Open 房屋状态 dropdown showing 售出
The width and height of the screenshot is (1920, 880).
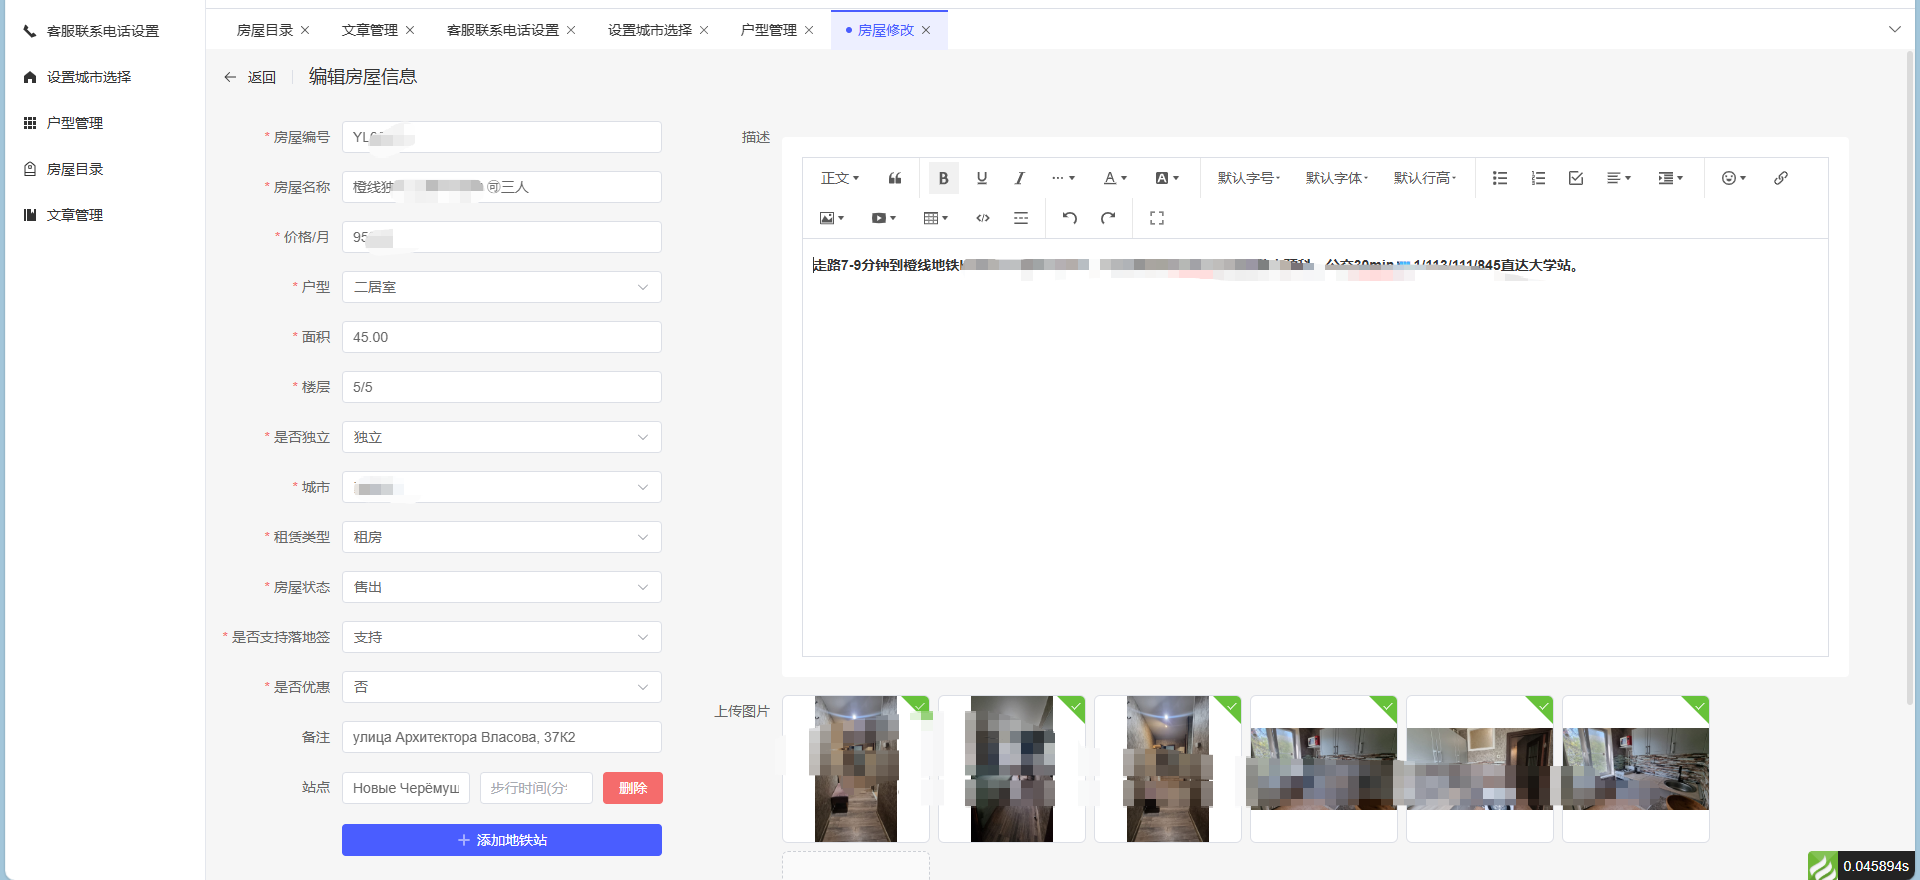(x=502, y=587)
